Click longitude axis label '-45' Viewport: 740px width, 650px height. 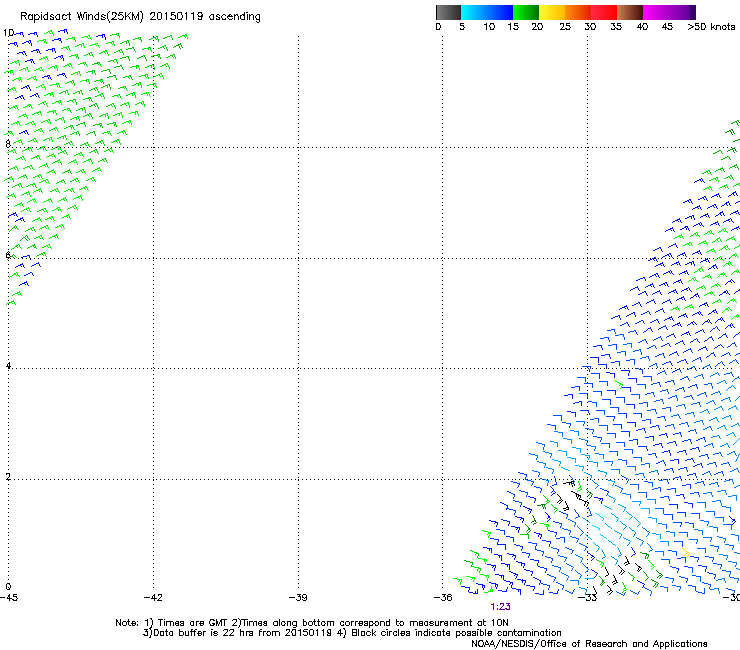click(x=9, y=598)
